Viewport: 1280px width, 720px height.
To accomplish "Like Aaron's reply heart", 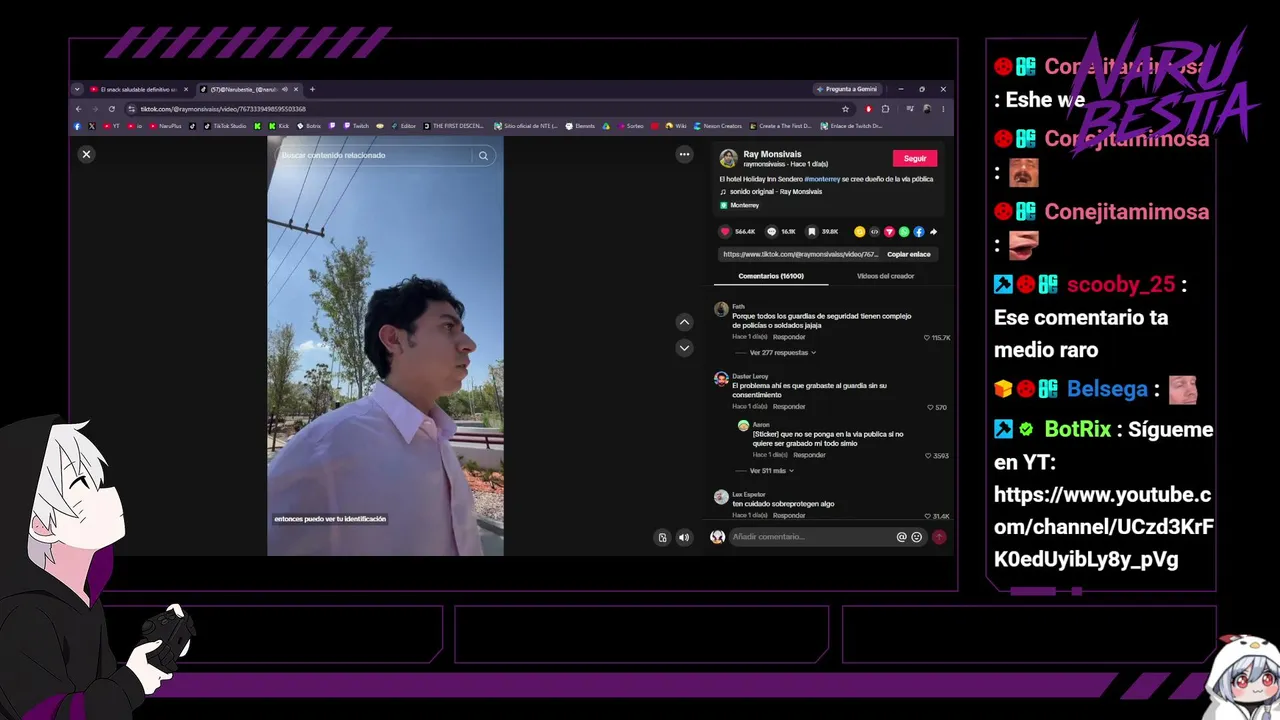I will [928, 456].
